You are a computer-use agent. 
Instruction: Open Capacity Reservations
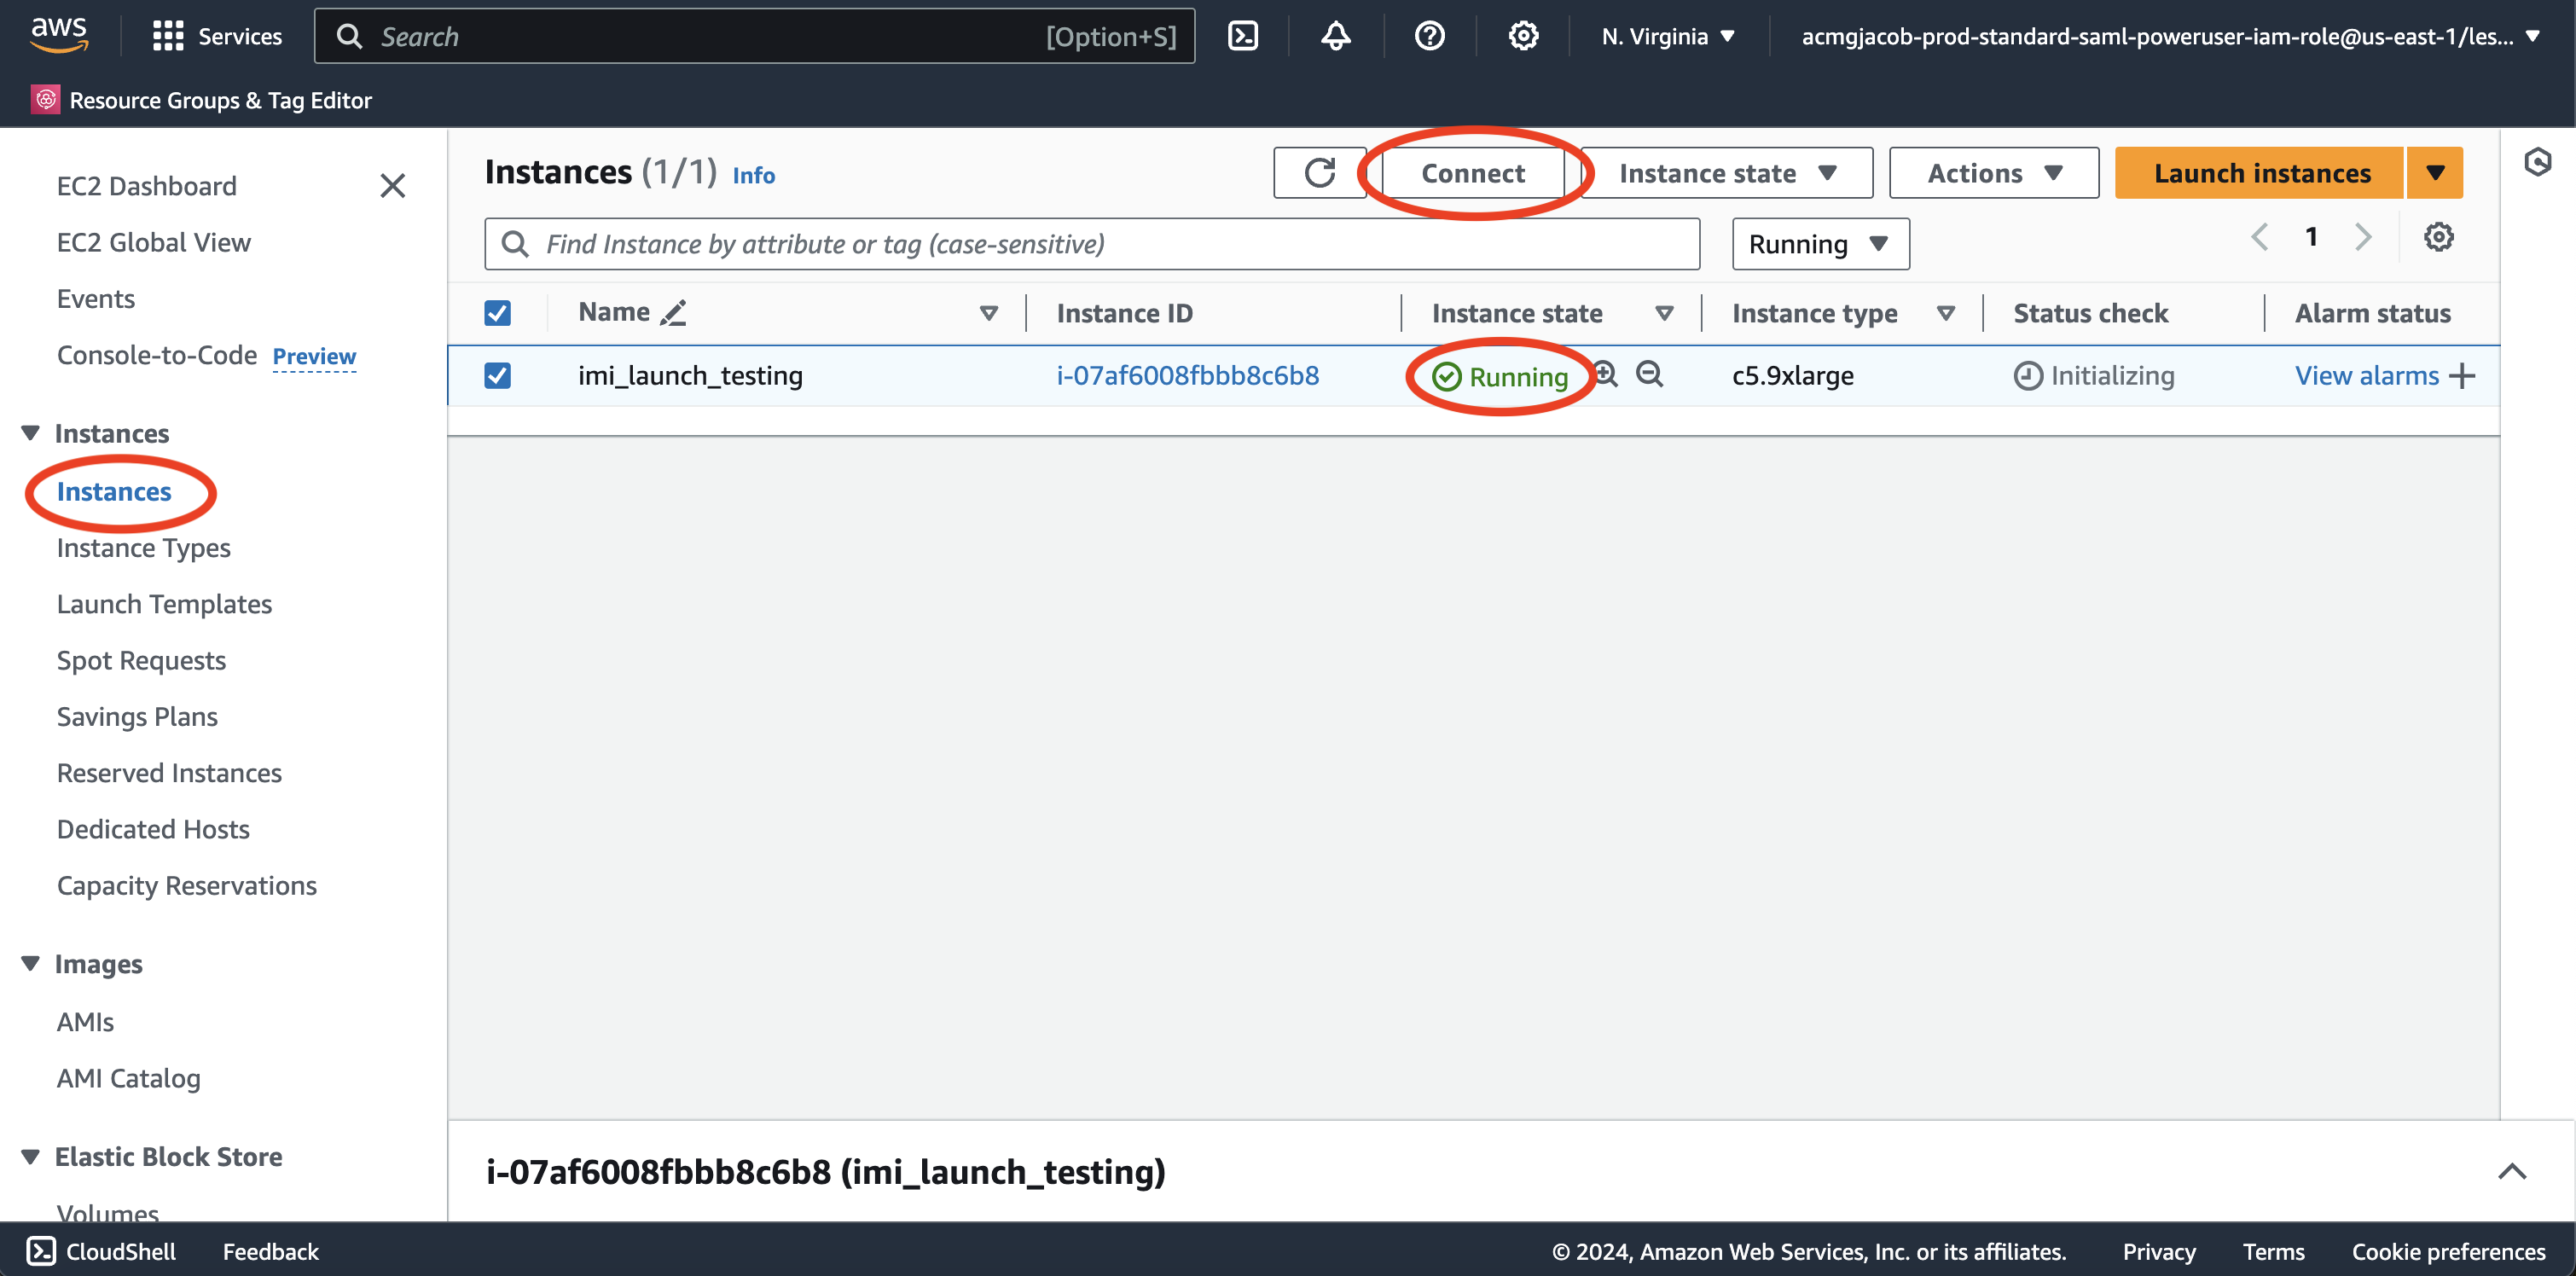click(186, 885)
